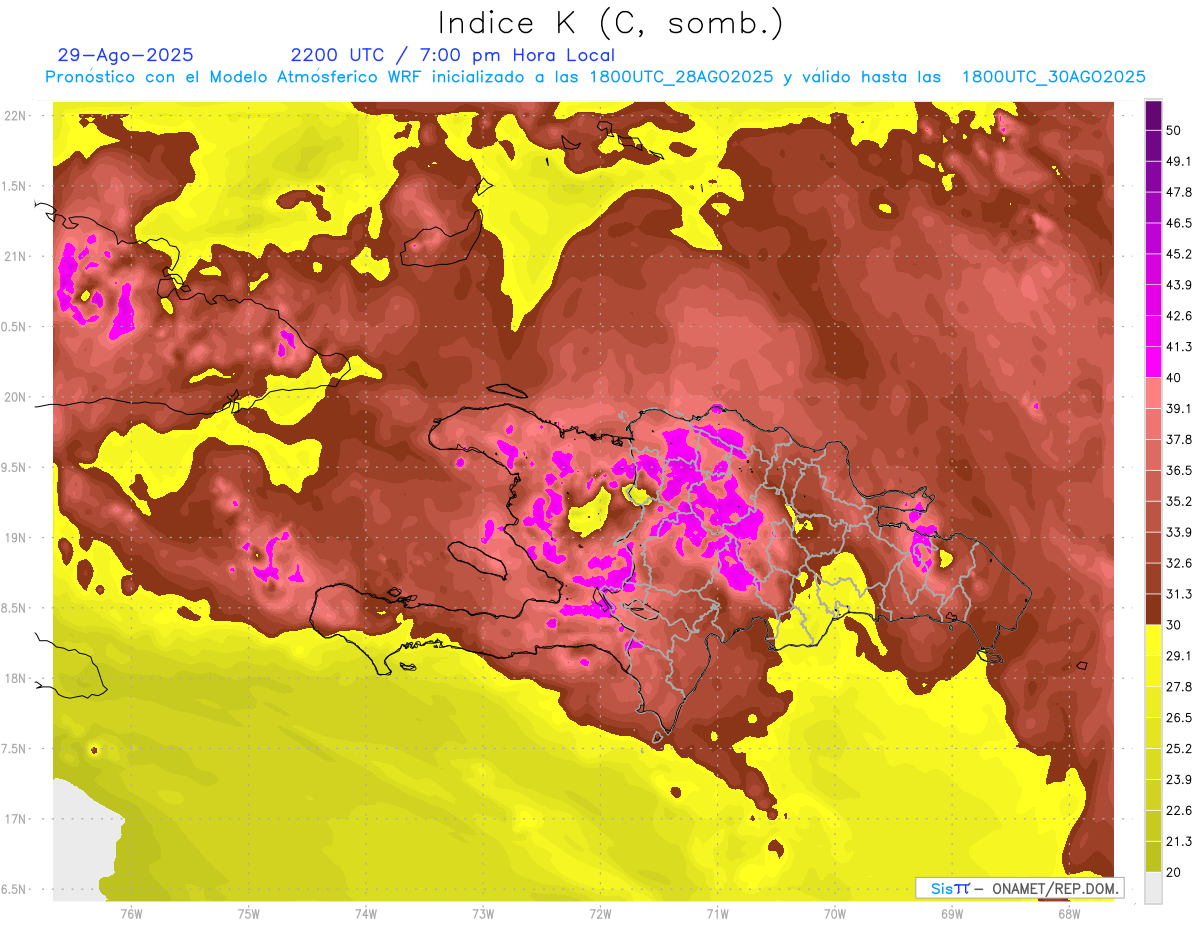Pick the magenta colorbar segment between 40 and 41.3
Viewport: 1200px width, 927px height.
(1153, 362)
